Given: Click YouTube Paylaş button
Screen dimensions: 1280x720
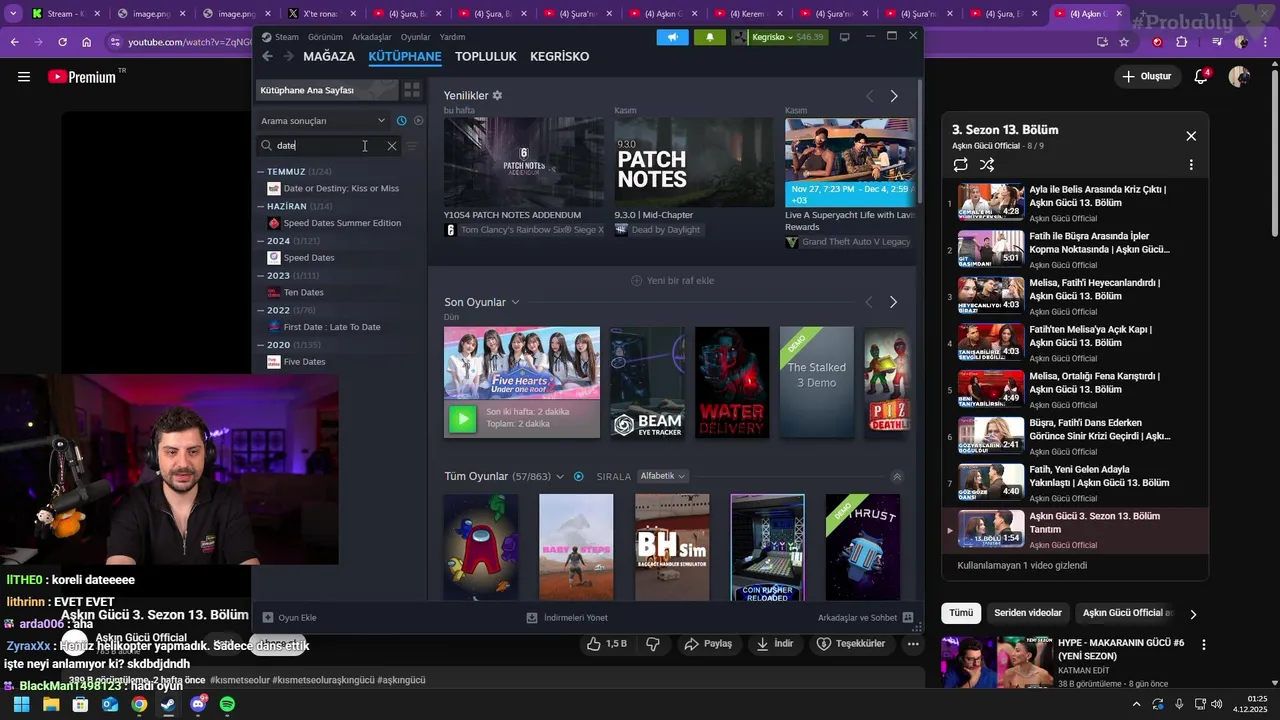Looking at the screenshot, I should coord(708,644).
